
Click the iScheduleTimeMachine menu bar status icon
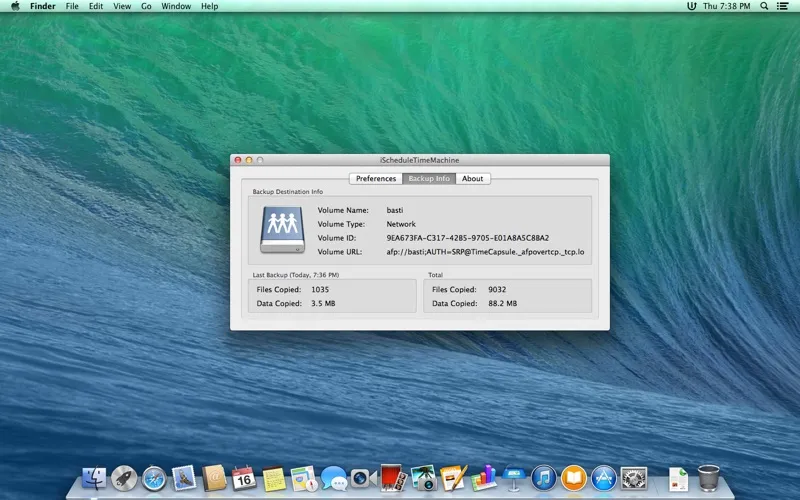[x=690, y=6]
